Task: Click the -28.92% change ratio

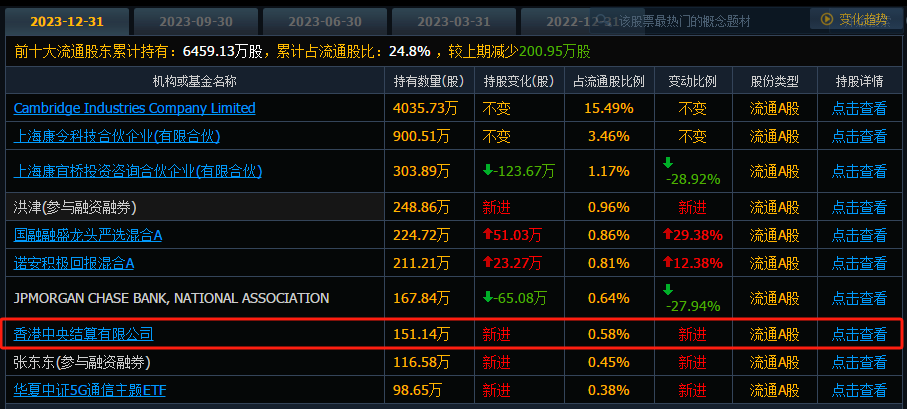Action: (692, 179)
